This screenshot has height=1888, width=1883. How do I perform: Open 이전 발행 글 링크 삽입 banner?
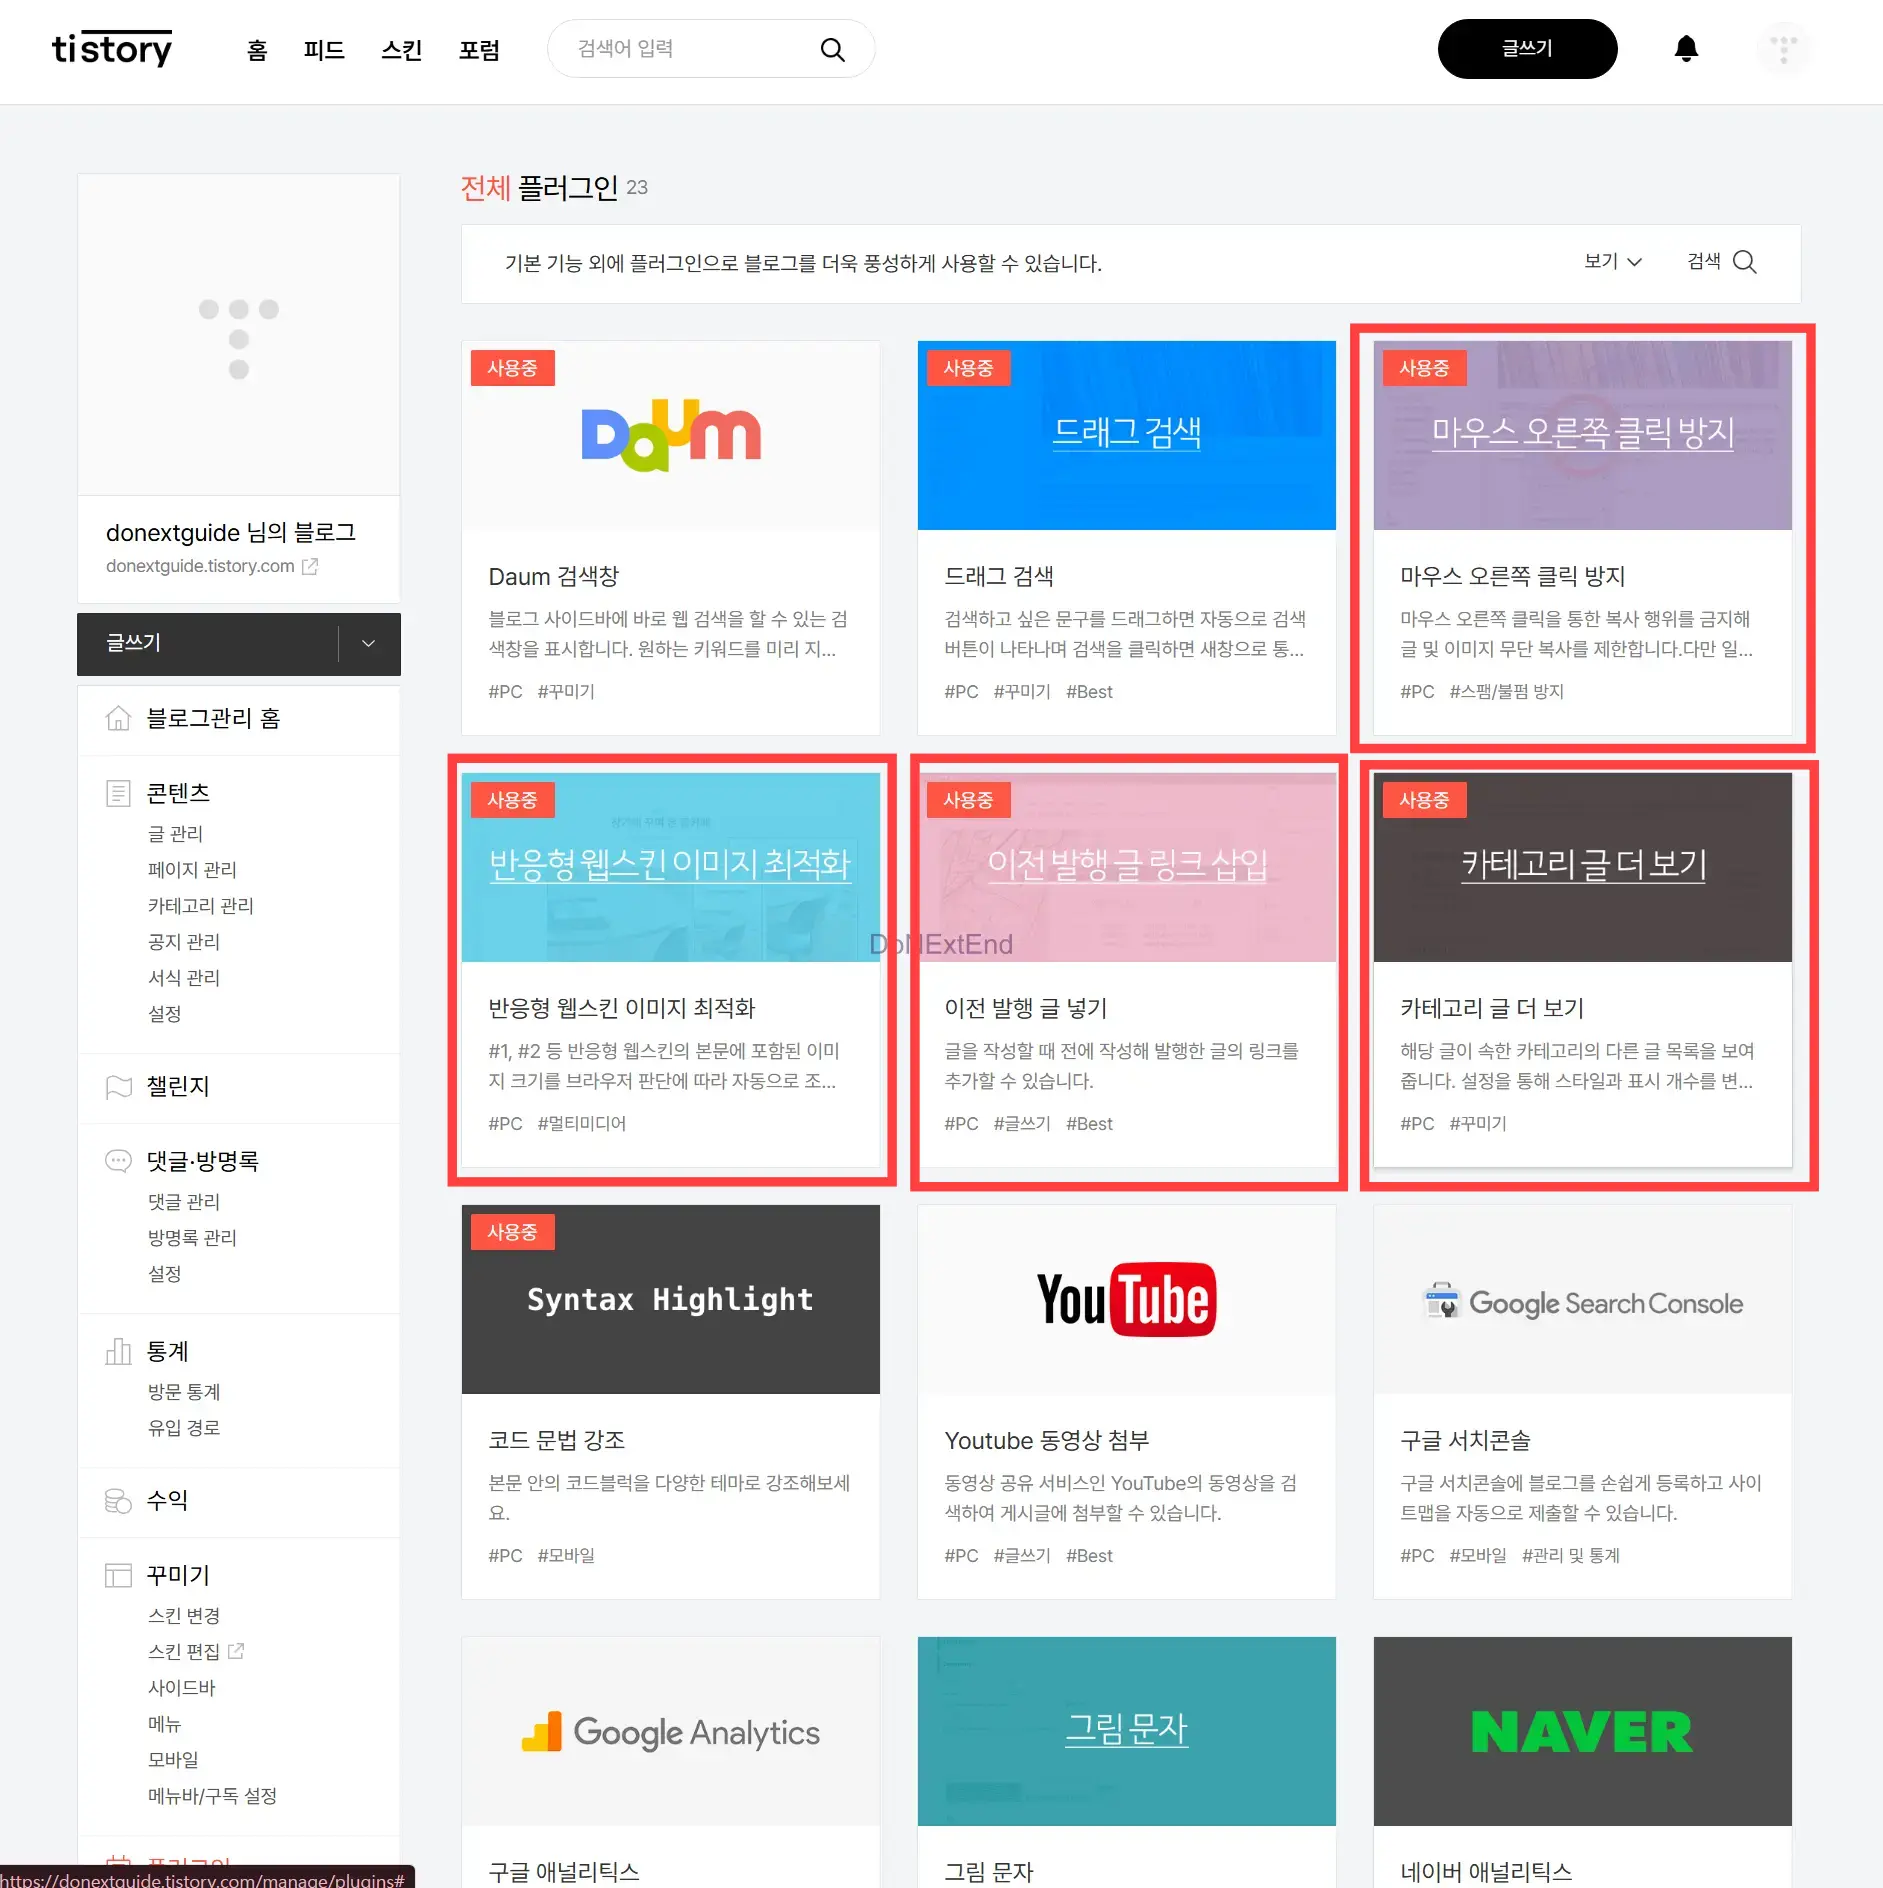1127,868
